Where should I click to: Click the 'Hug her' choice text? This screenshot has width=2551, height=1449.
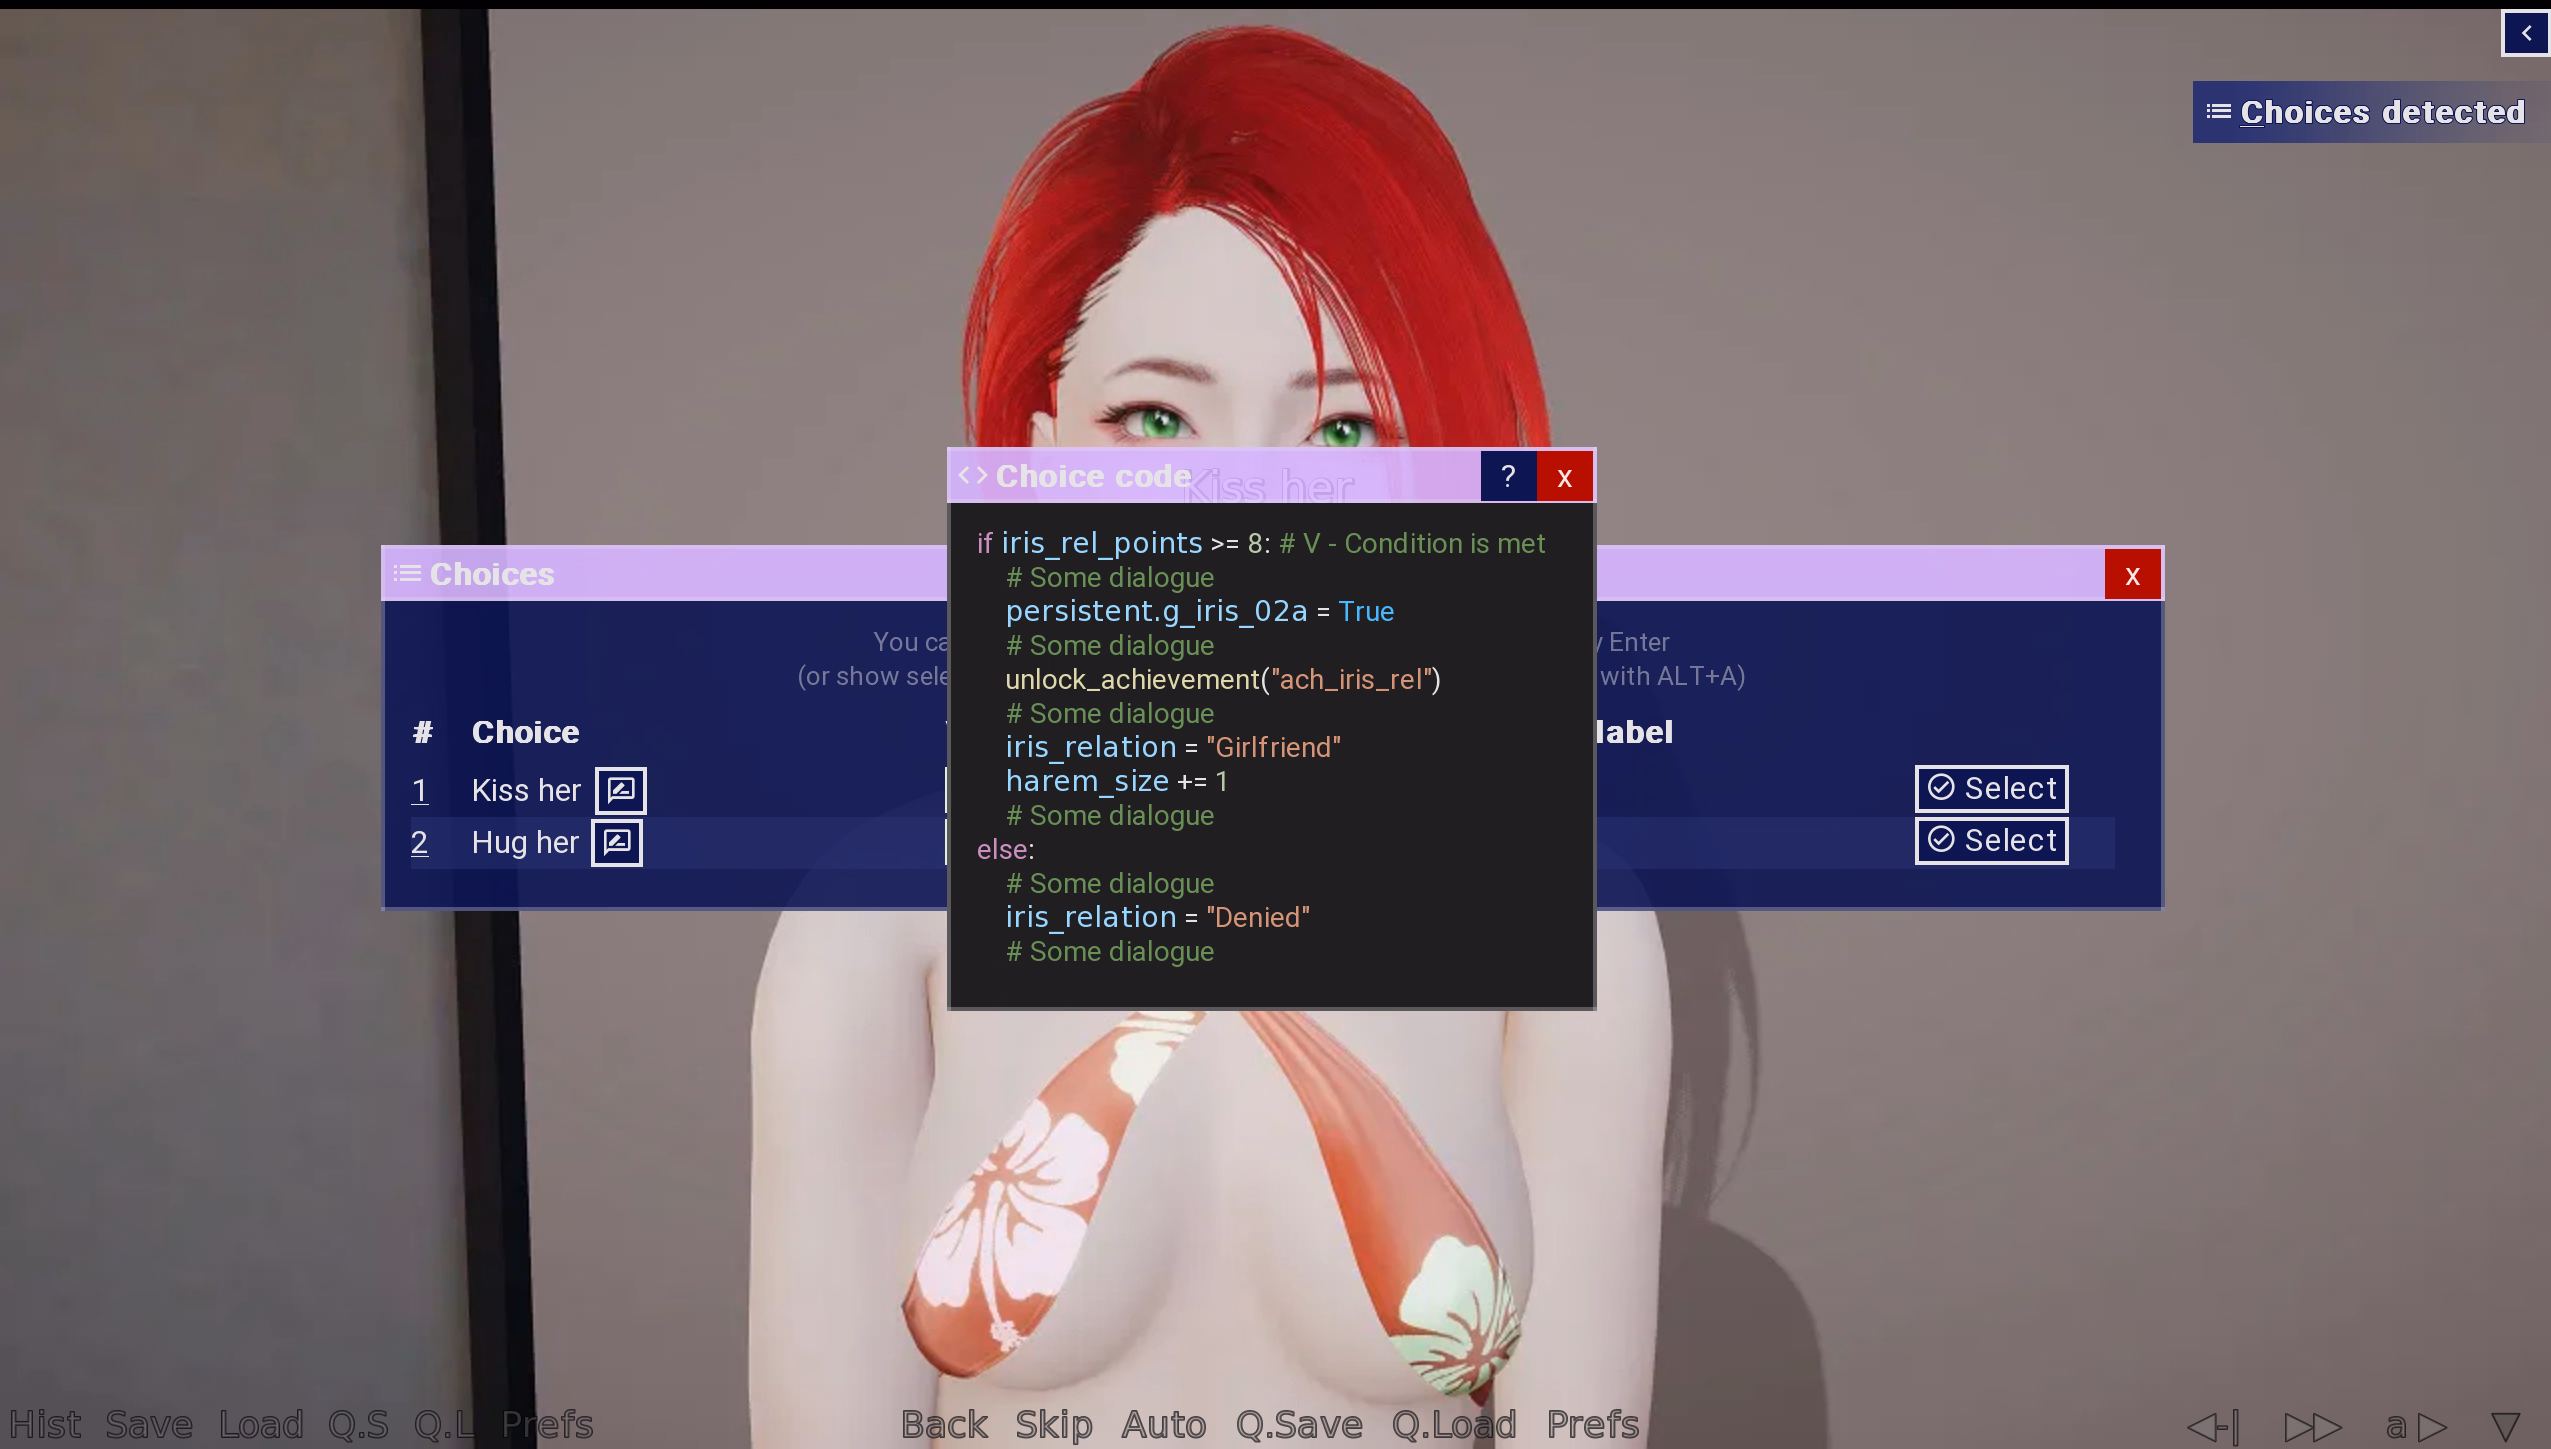(525, 842)
